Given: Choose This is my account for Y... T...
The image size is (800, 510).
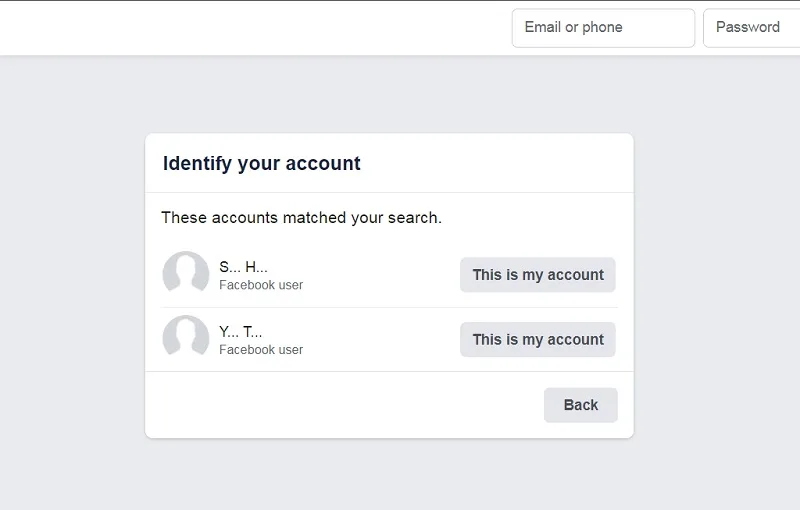Looking at the screenshot, I should point(538,339).
